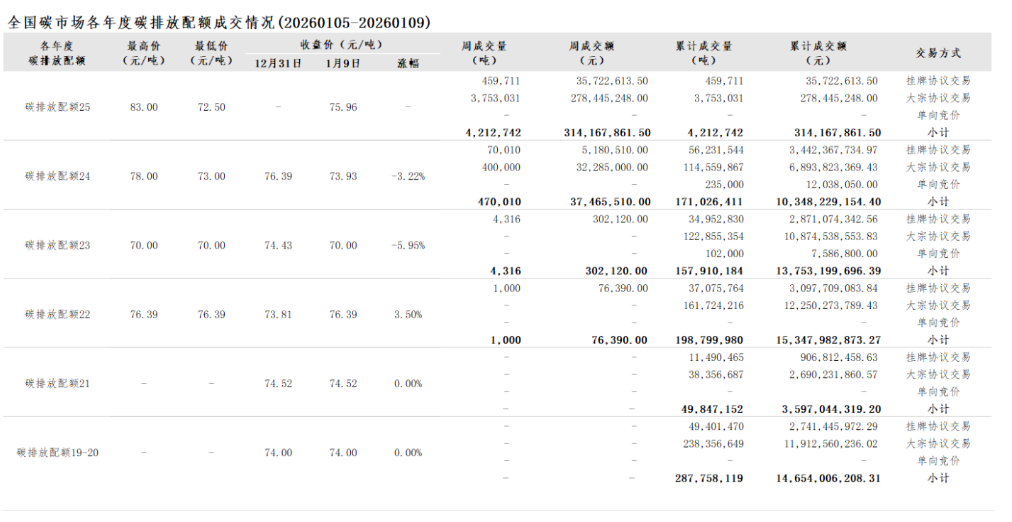Select the 1月9日 subheader

(343, 62)
